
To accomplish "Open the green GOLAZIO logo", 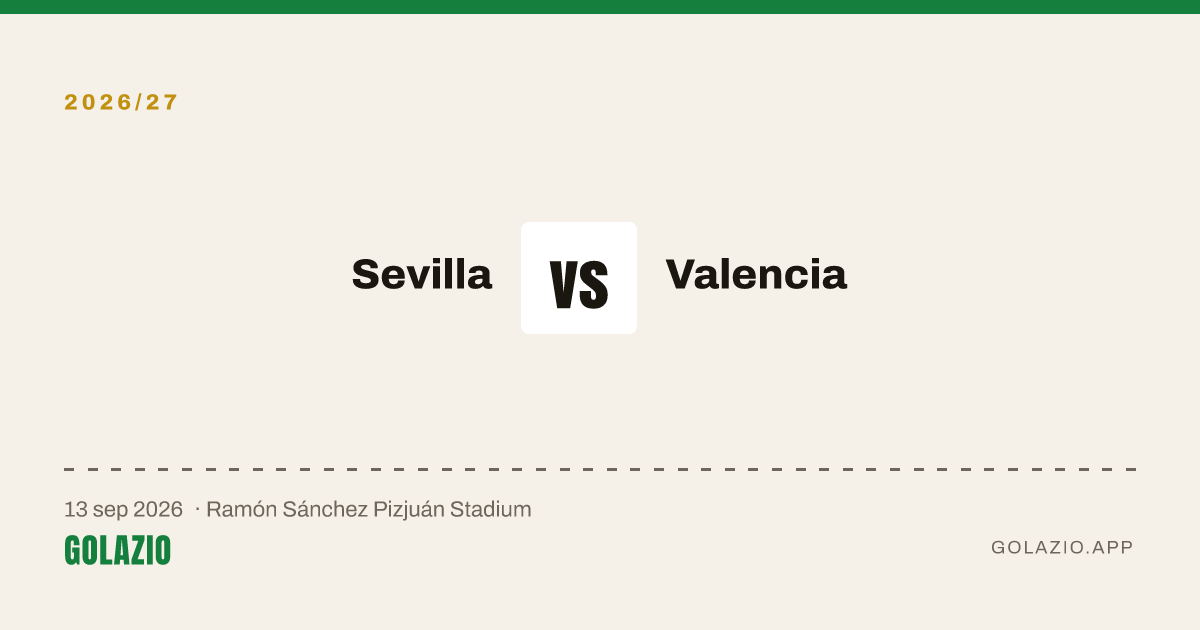I will (118, 550).
